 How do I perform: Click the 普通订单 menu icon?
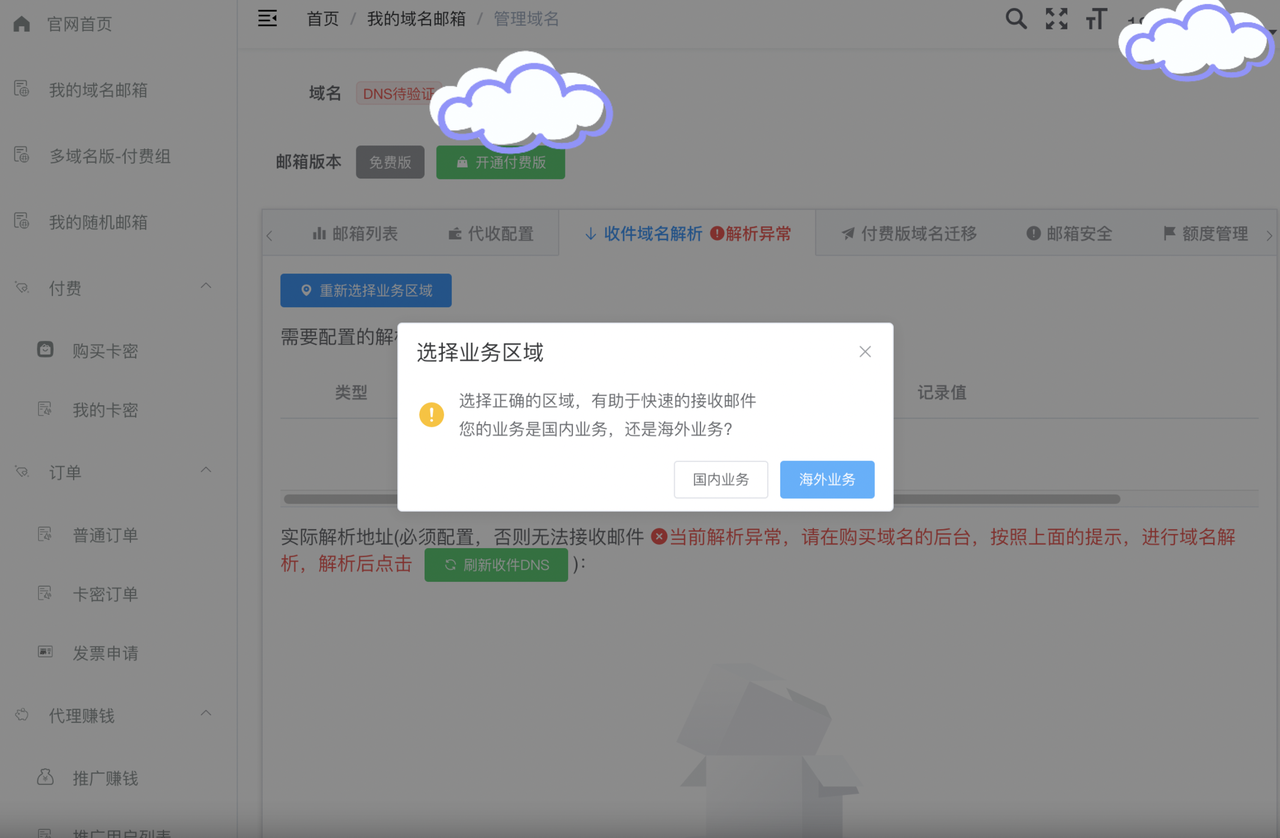pos(45,535)
